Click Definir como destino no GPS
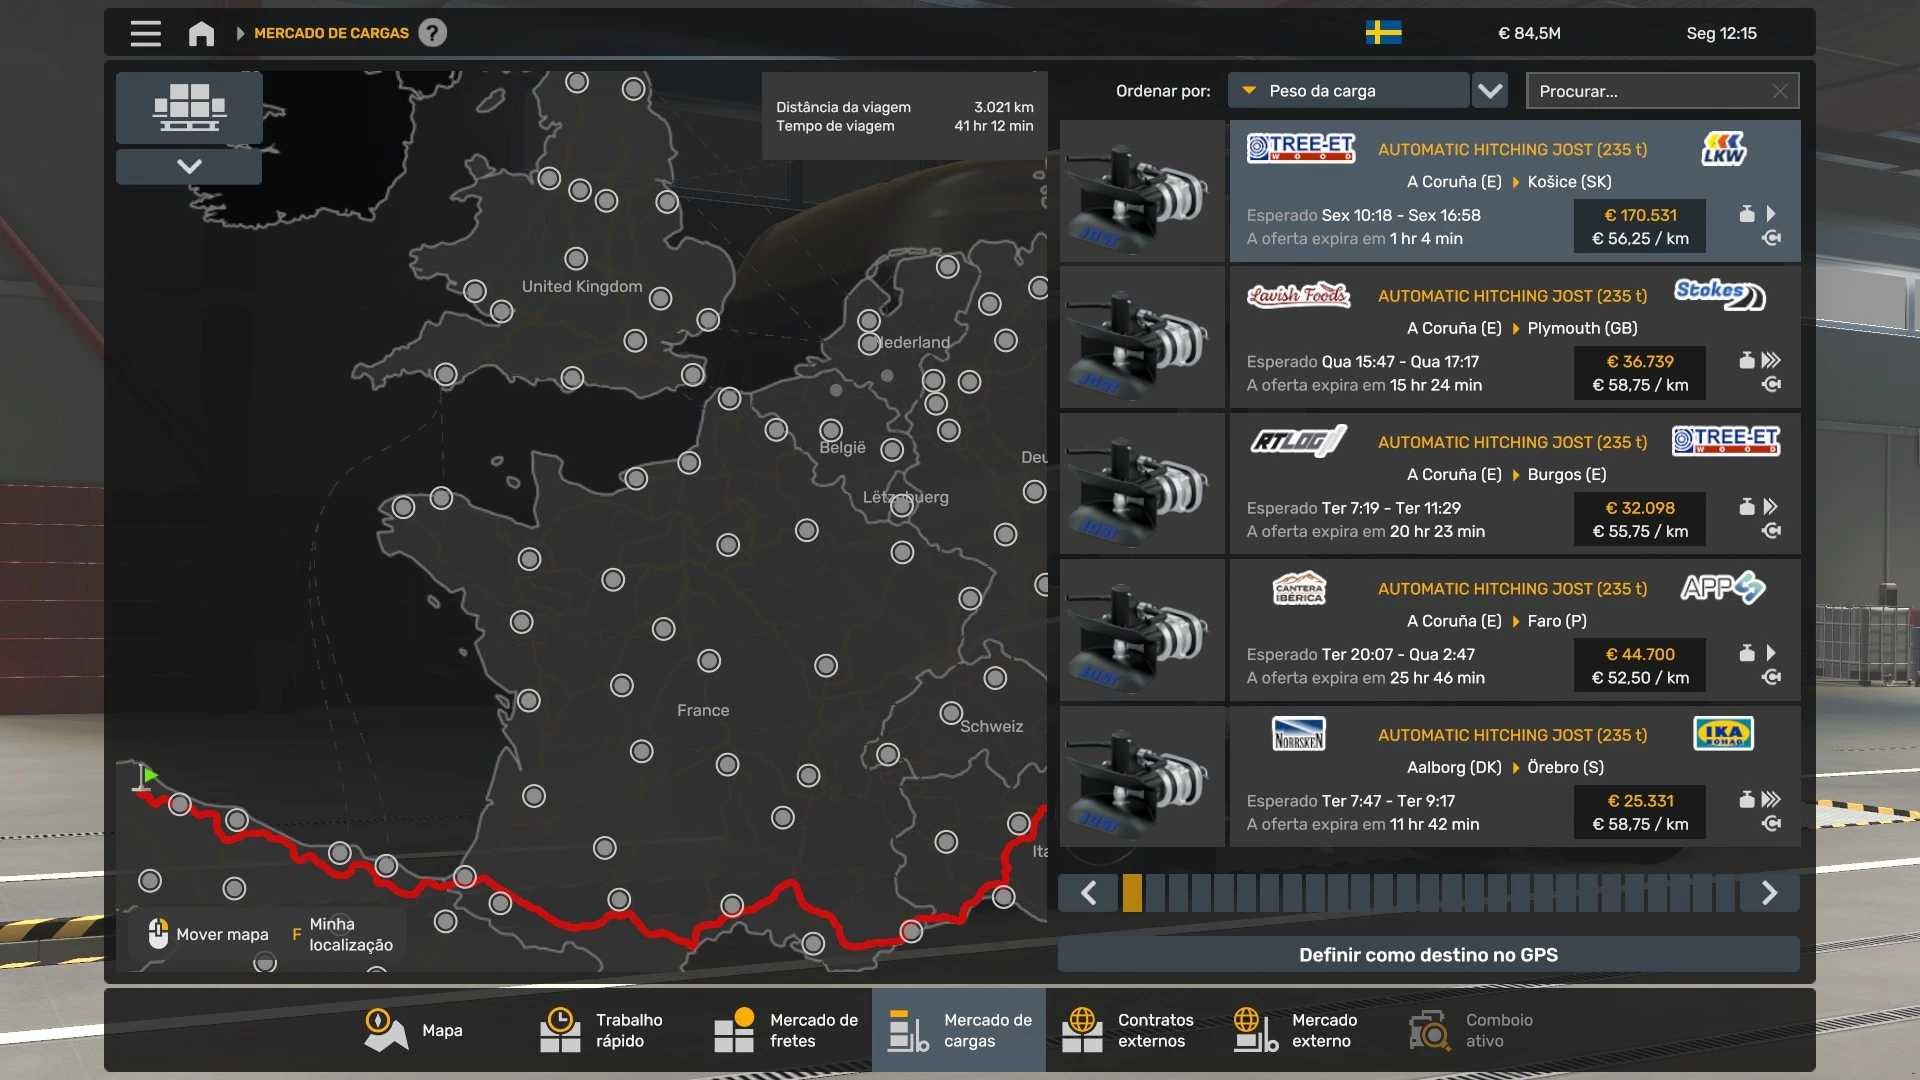The height and width of the screenshot is (1080, 1920). click(x=1428, y=955)
